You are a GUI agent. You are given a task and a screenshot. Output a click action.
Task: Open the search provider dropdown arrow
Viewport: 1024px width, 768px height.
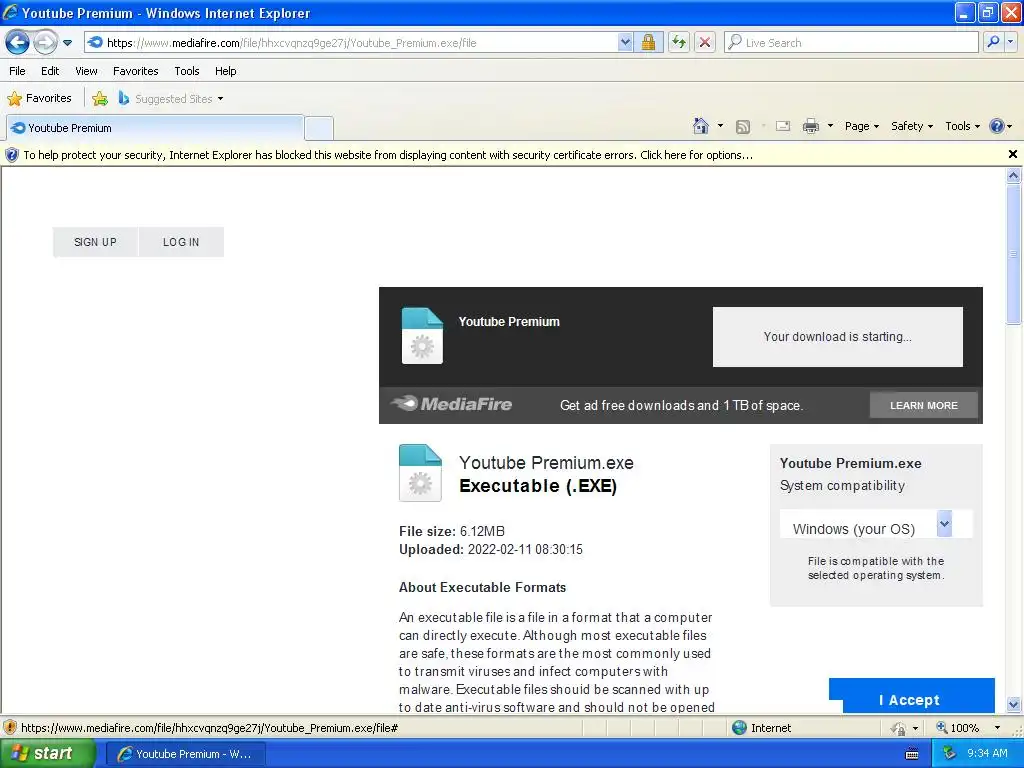click(x=1010, y=42)
